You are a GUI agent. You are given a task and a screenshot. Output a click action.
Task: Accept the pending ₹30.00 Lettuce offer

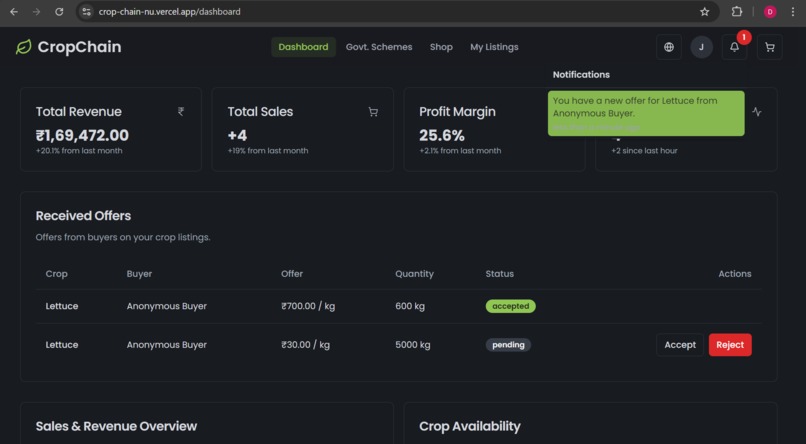680,345
